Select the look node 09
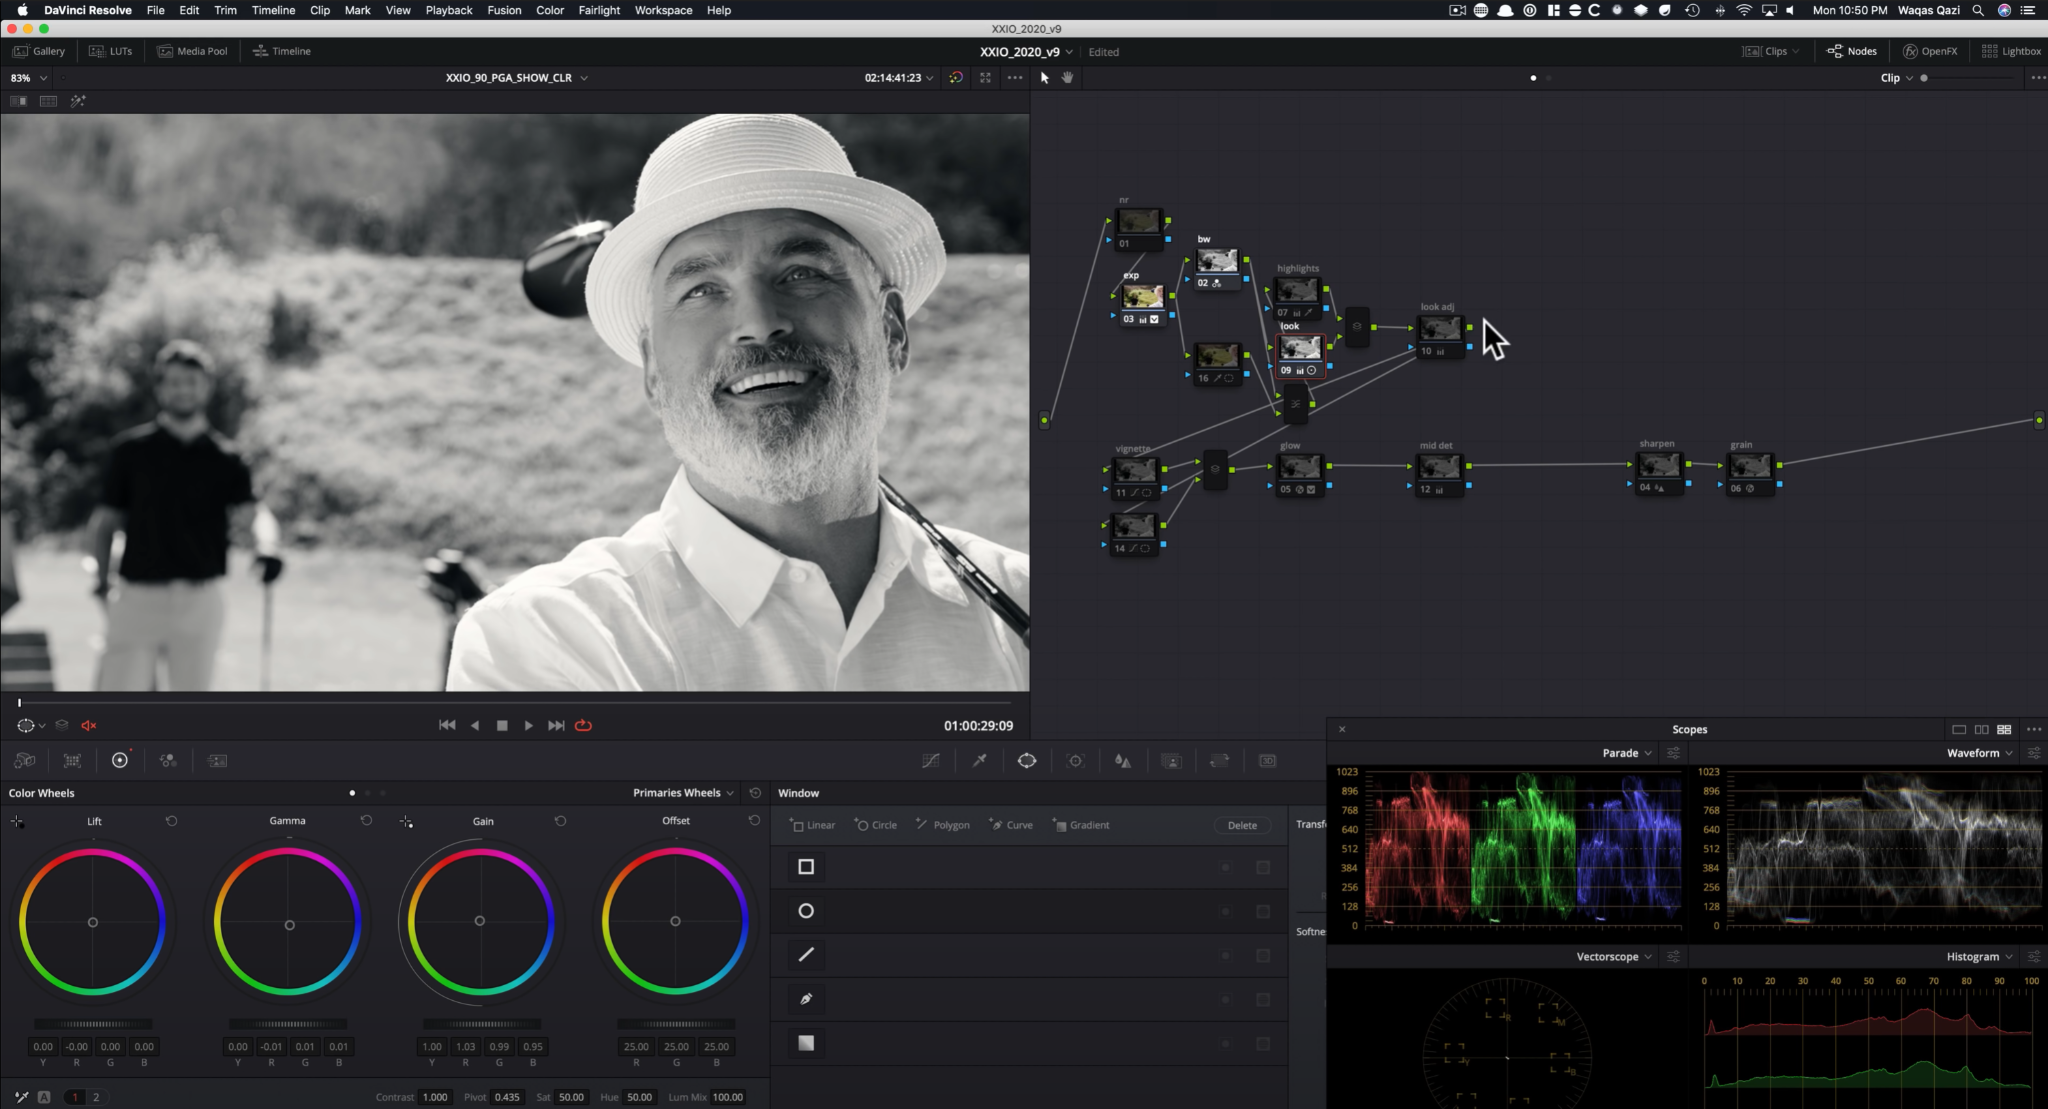This screenshot has height=1109, width=2048. pos(1299,349)
